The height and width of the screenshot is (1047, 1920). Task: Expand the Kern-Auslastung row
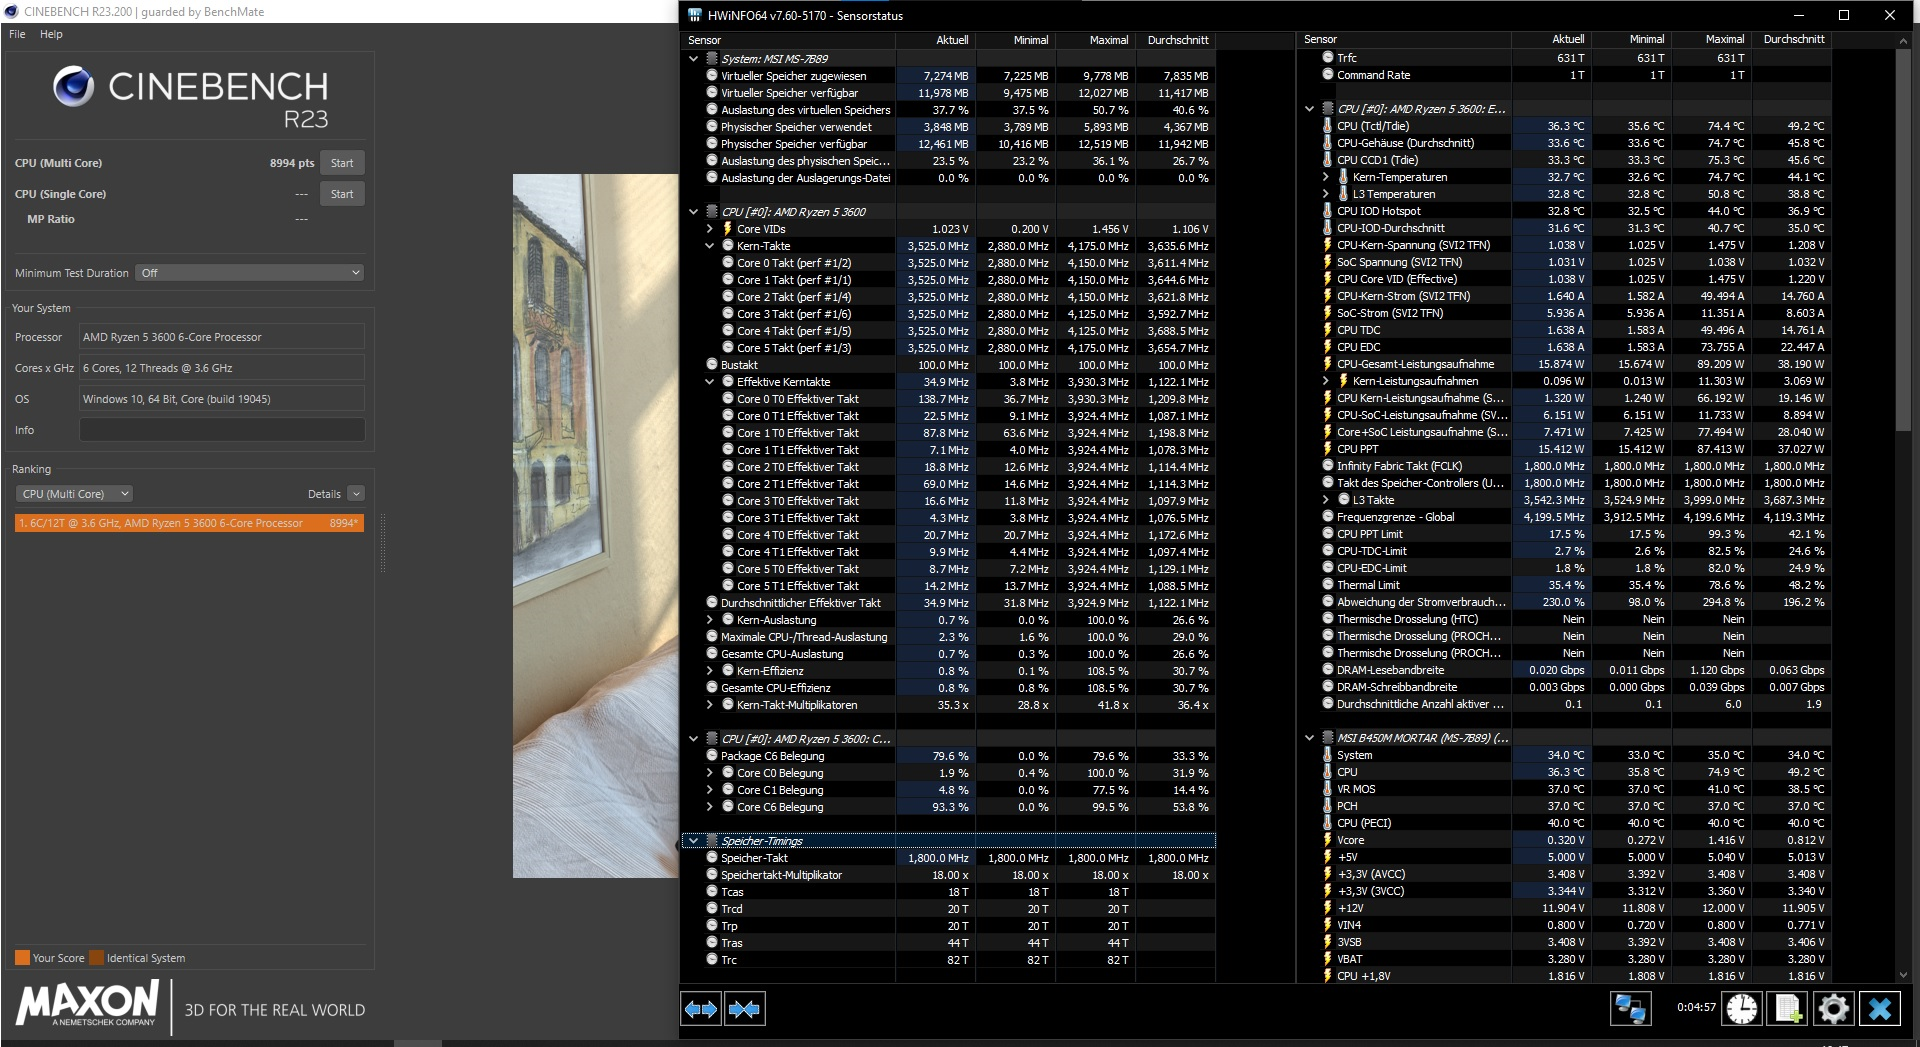coord(709,620)
